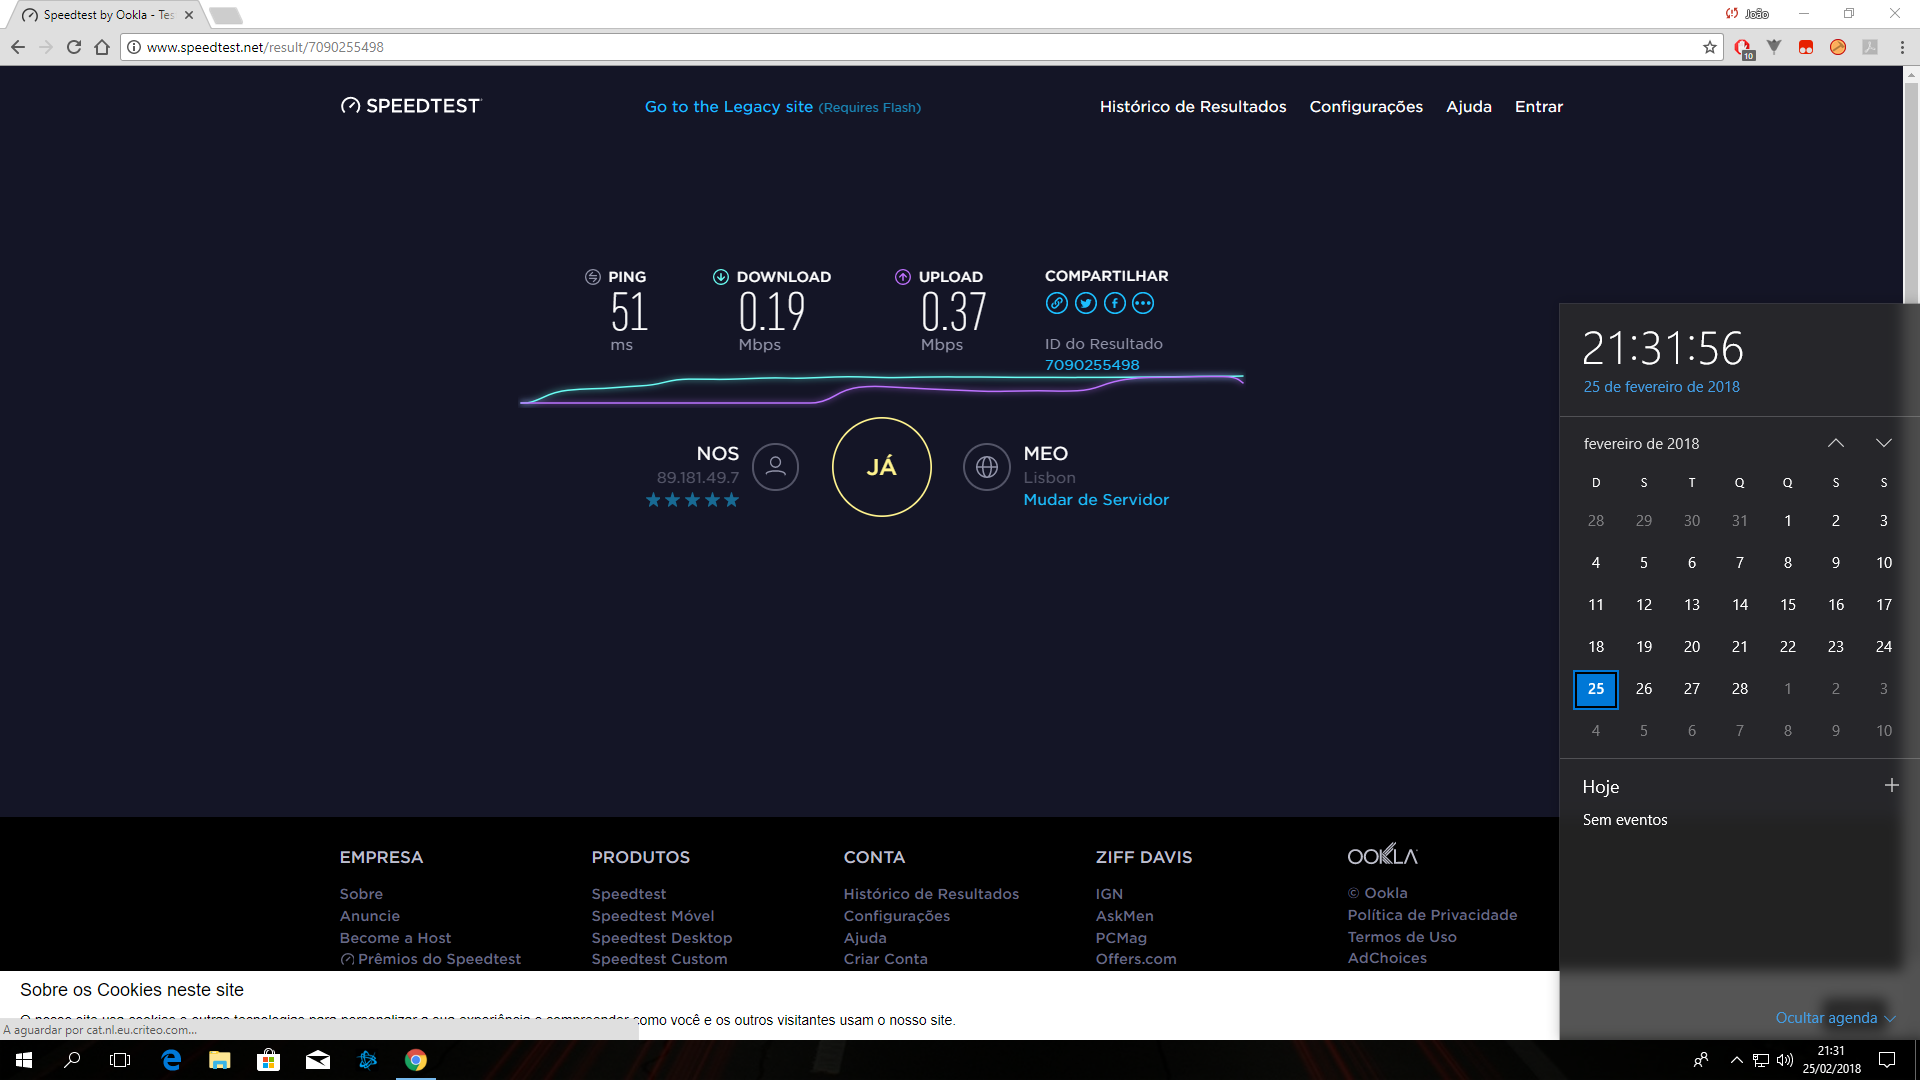
Task: Select February 28 in calendar
Action: pyautogui.click(x=1740, y=689)
